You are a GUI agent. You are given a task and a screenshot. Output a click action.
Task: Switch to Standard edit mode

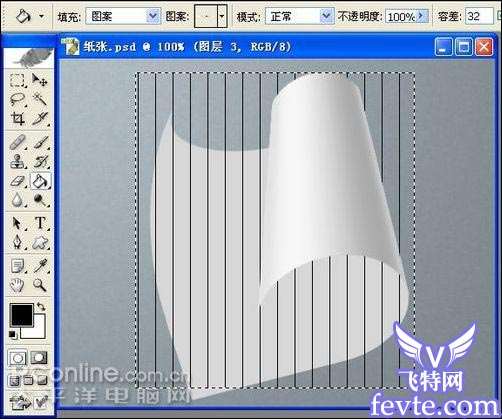click(x=18, y=358)
